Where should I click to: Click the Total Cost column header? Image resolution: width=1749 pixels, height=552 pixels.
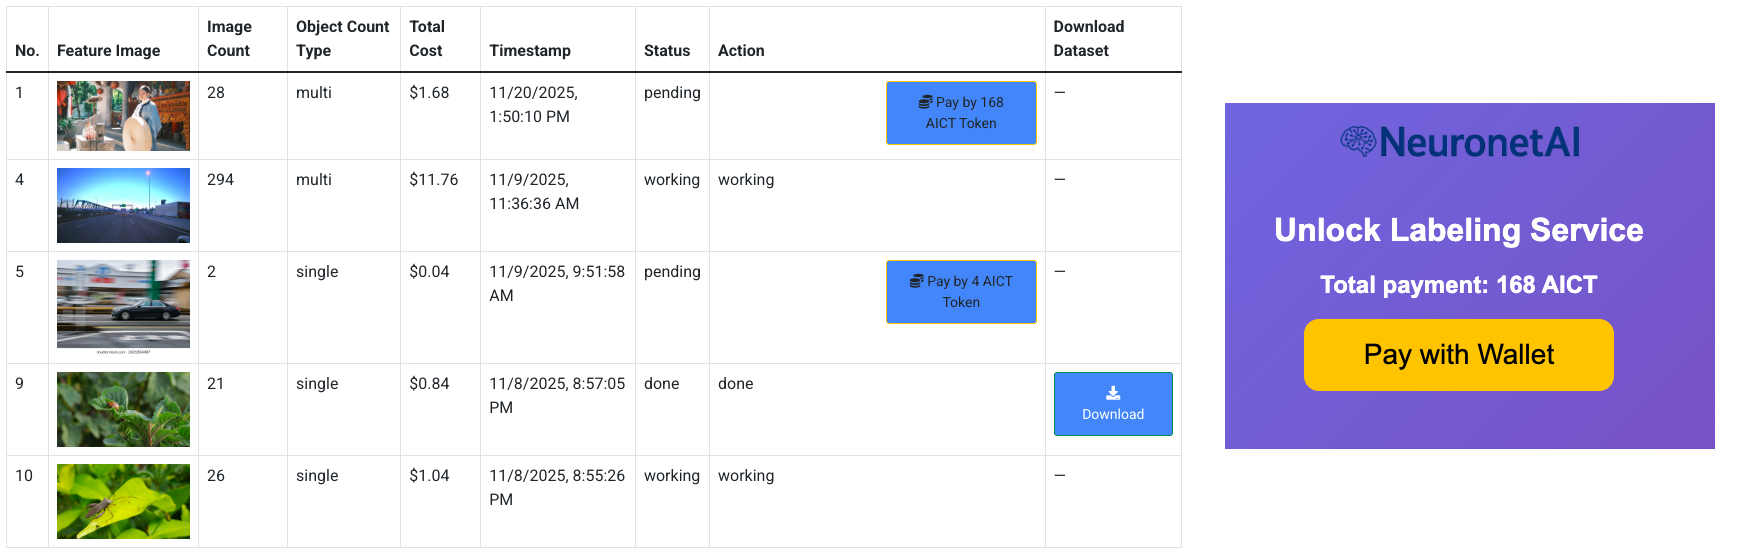427,39
